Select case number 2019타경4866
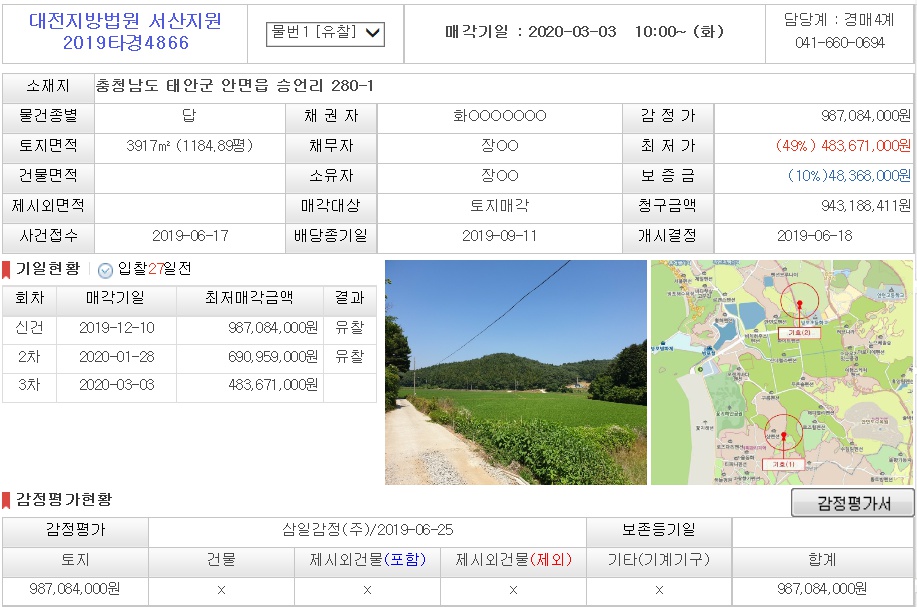 pyautogui.click(x=126, y=43)
